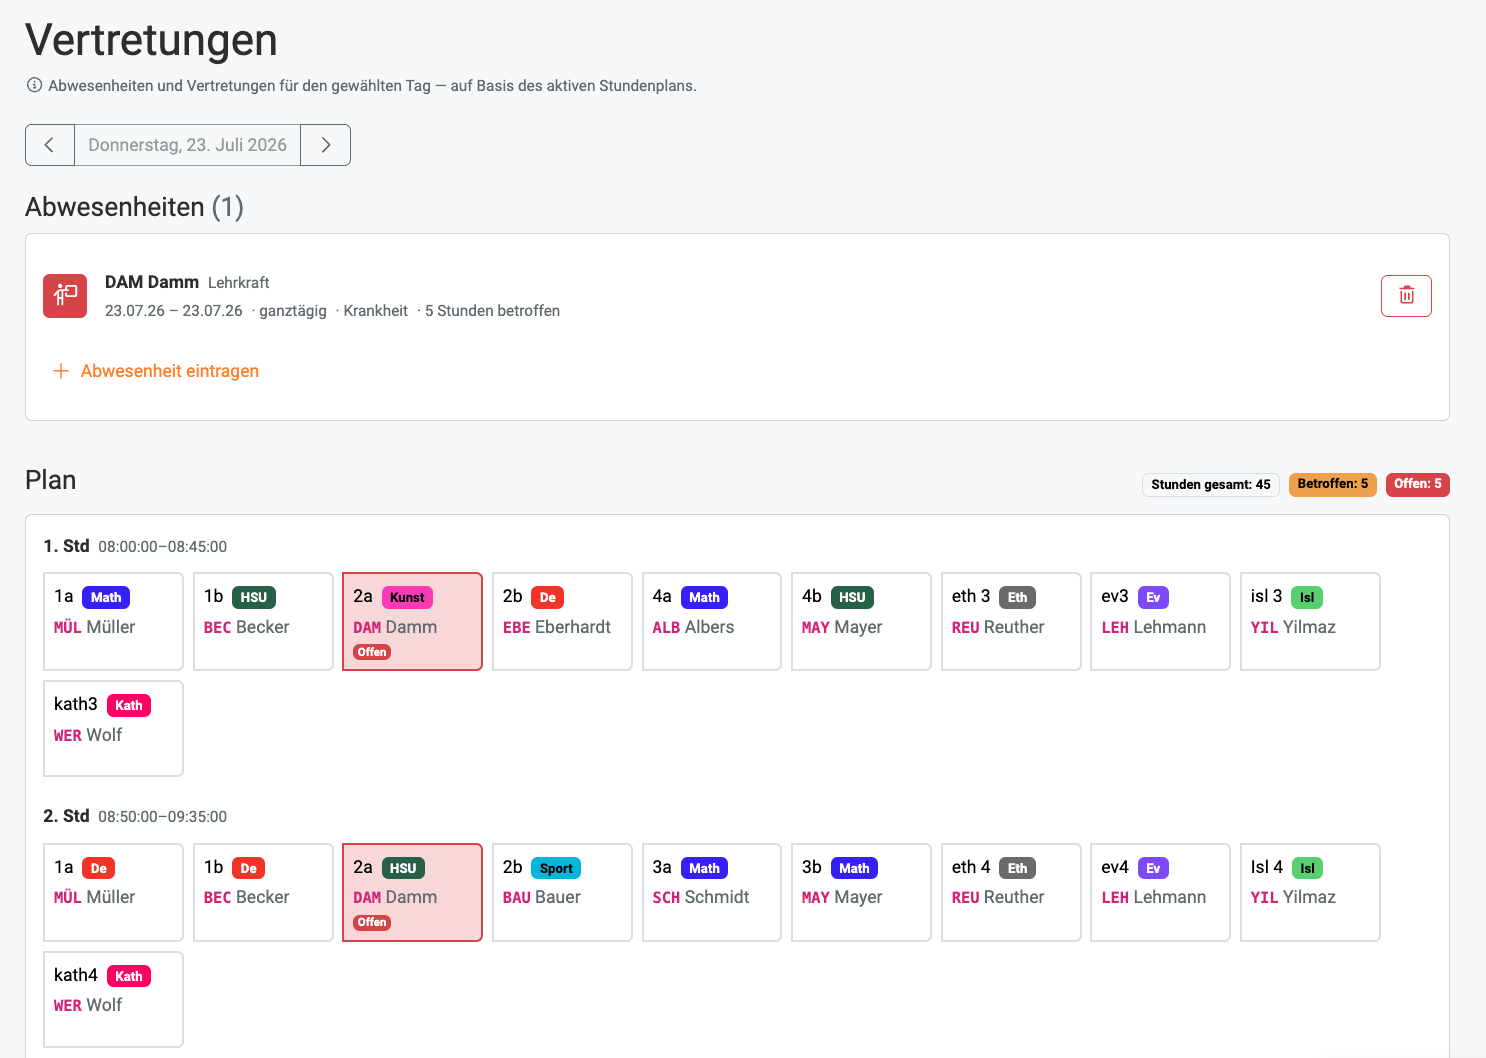Viewport: 1486px width, 1058px height.
Task: Select the Betroffen: 5 badge
Action: tap(1332, 484)
